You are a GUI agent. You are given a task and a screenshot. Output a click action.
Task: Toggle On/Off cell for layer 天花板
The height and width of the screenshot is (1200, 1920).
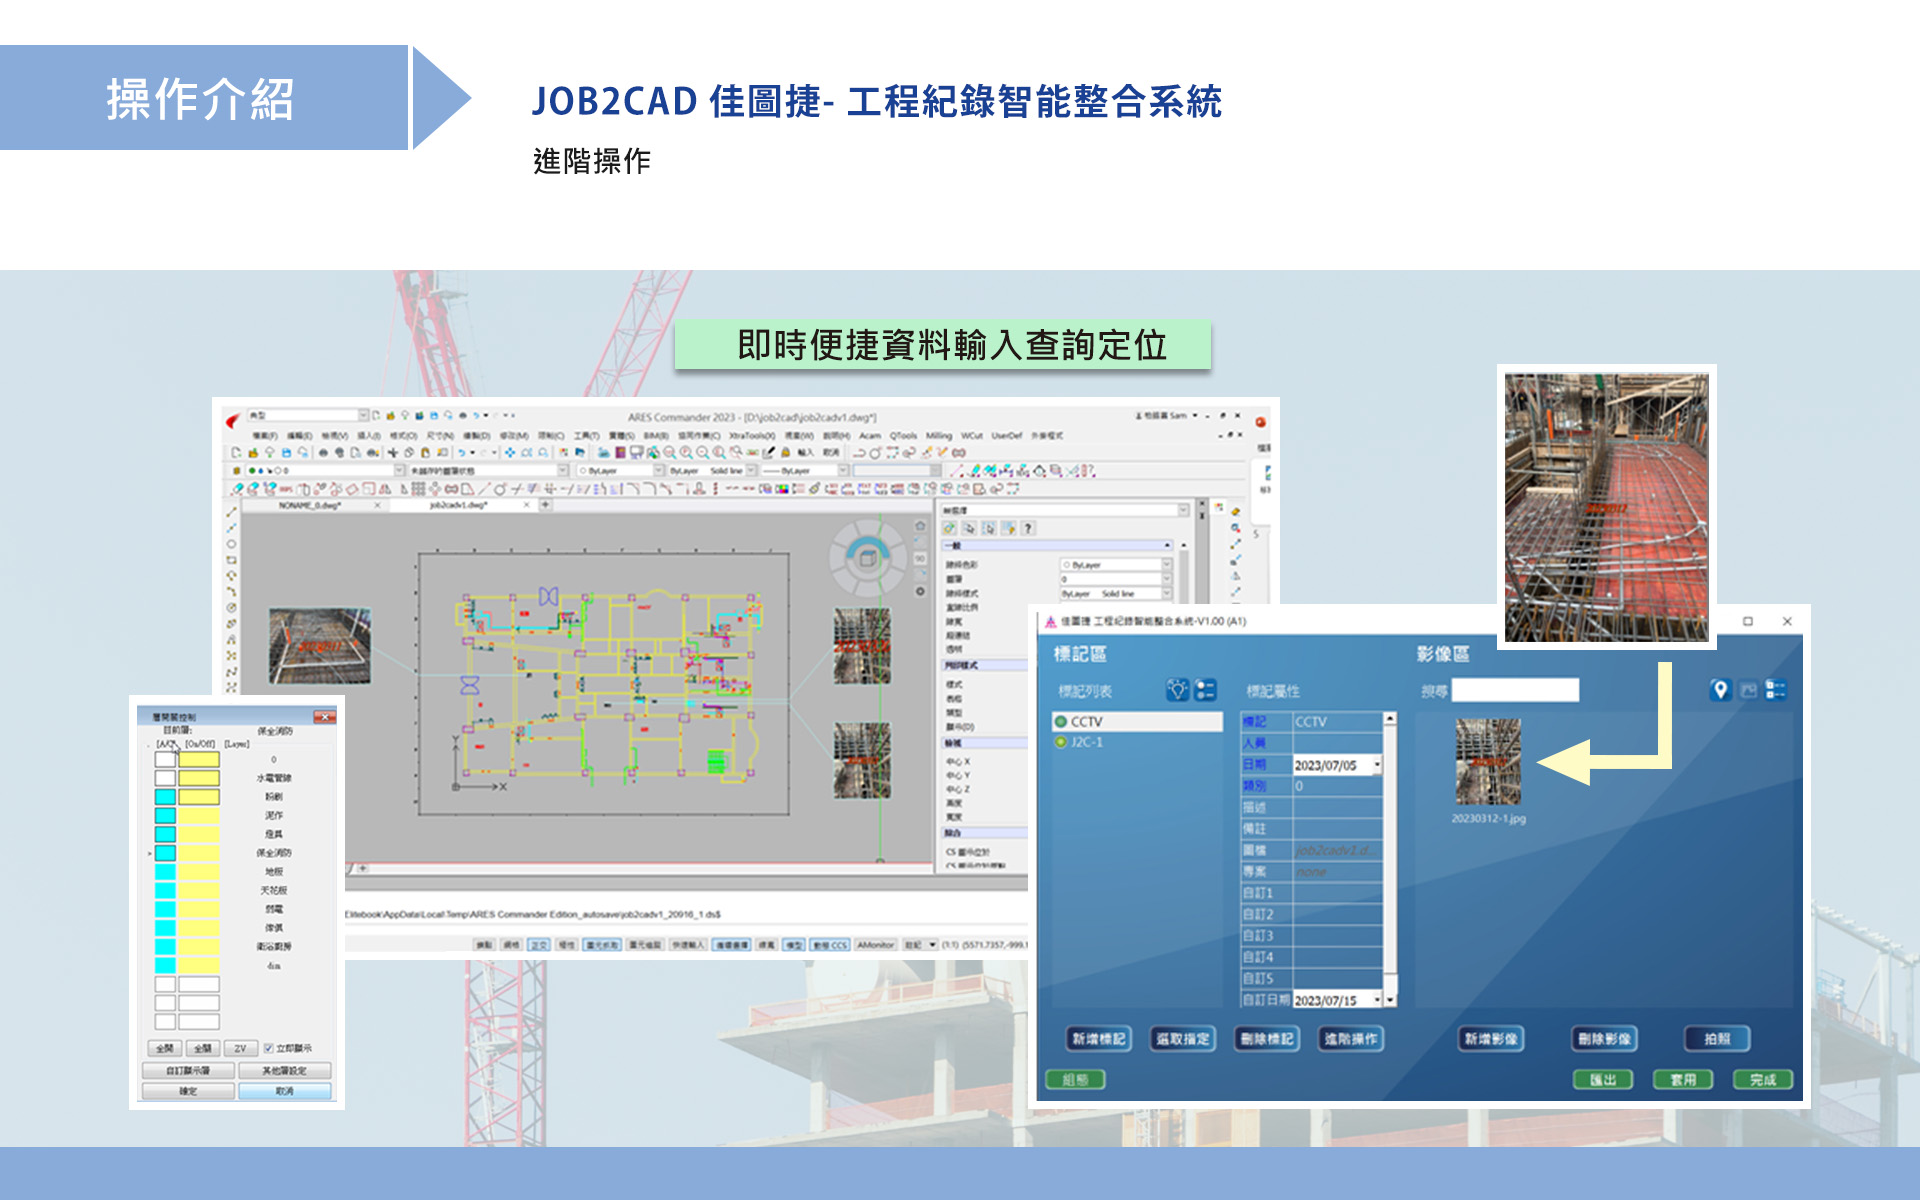[199, 890]
